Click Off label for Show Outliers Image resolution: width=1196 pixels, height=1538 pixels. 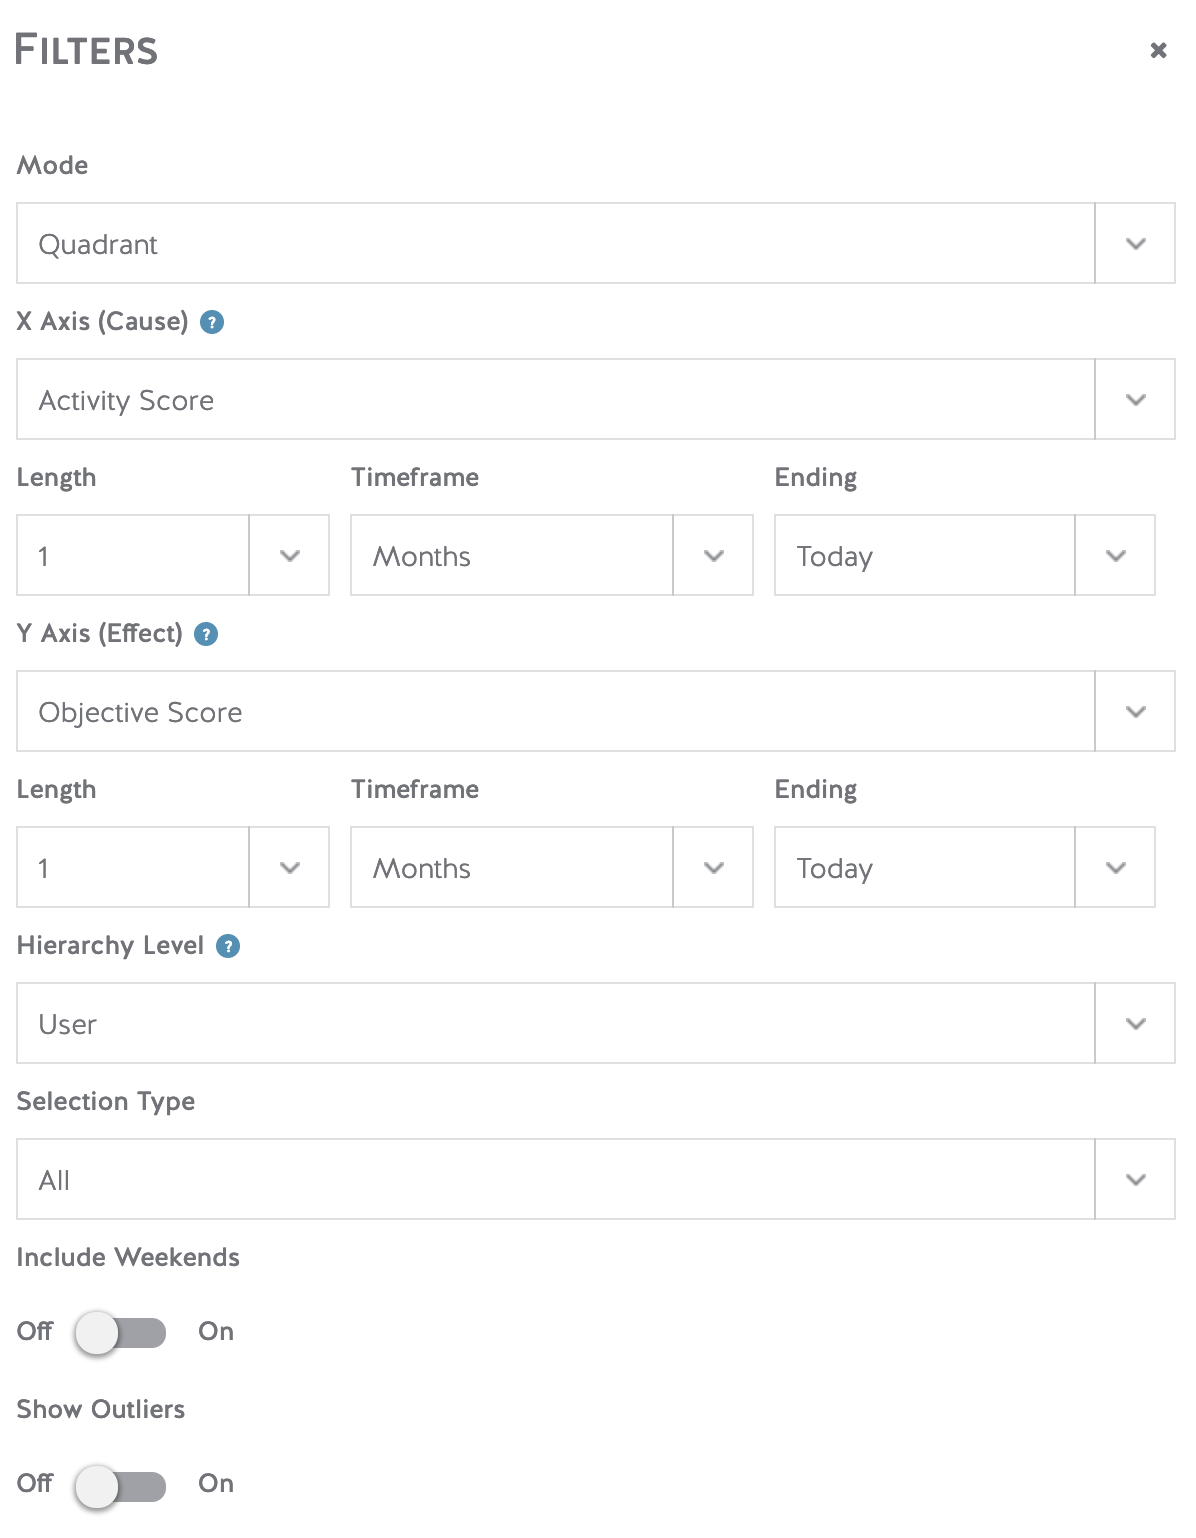point(35,1483)
